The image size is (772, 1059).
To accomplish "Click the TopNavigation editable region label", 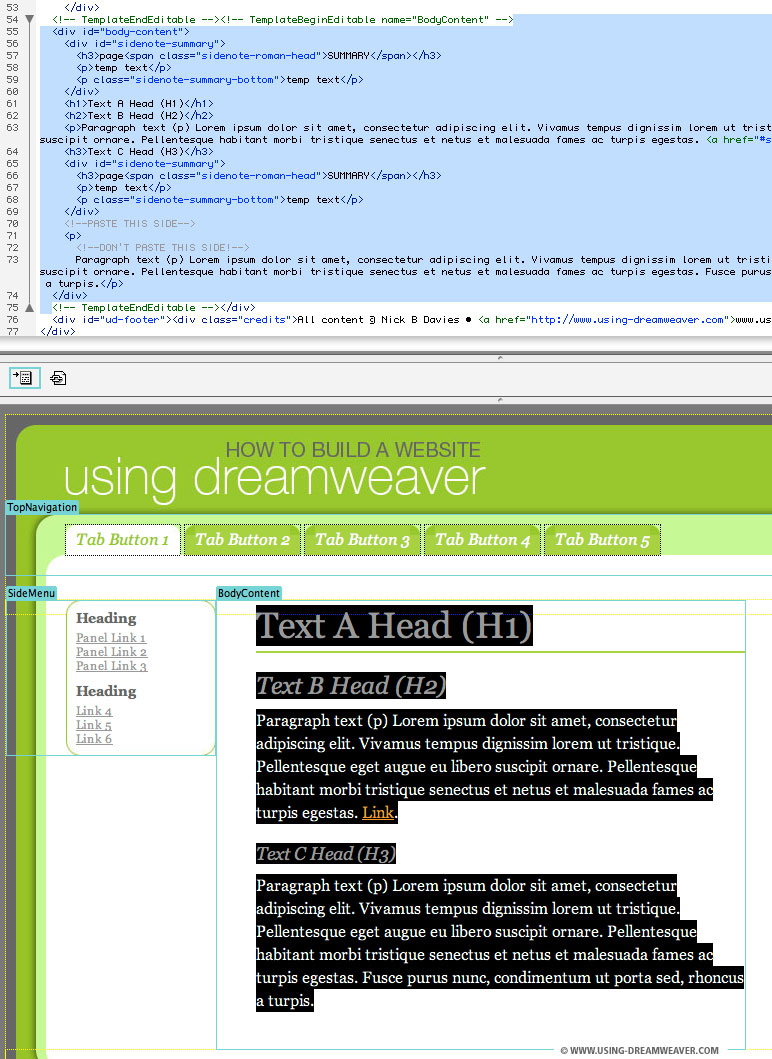I will coord(42,507).
